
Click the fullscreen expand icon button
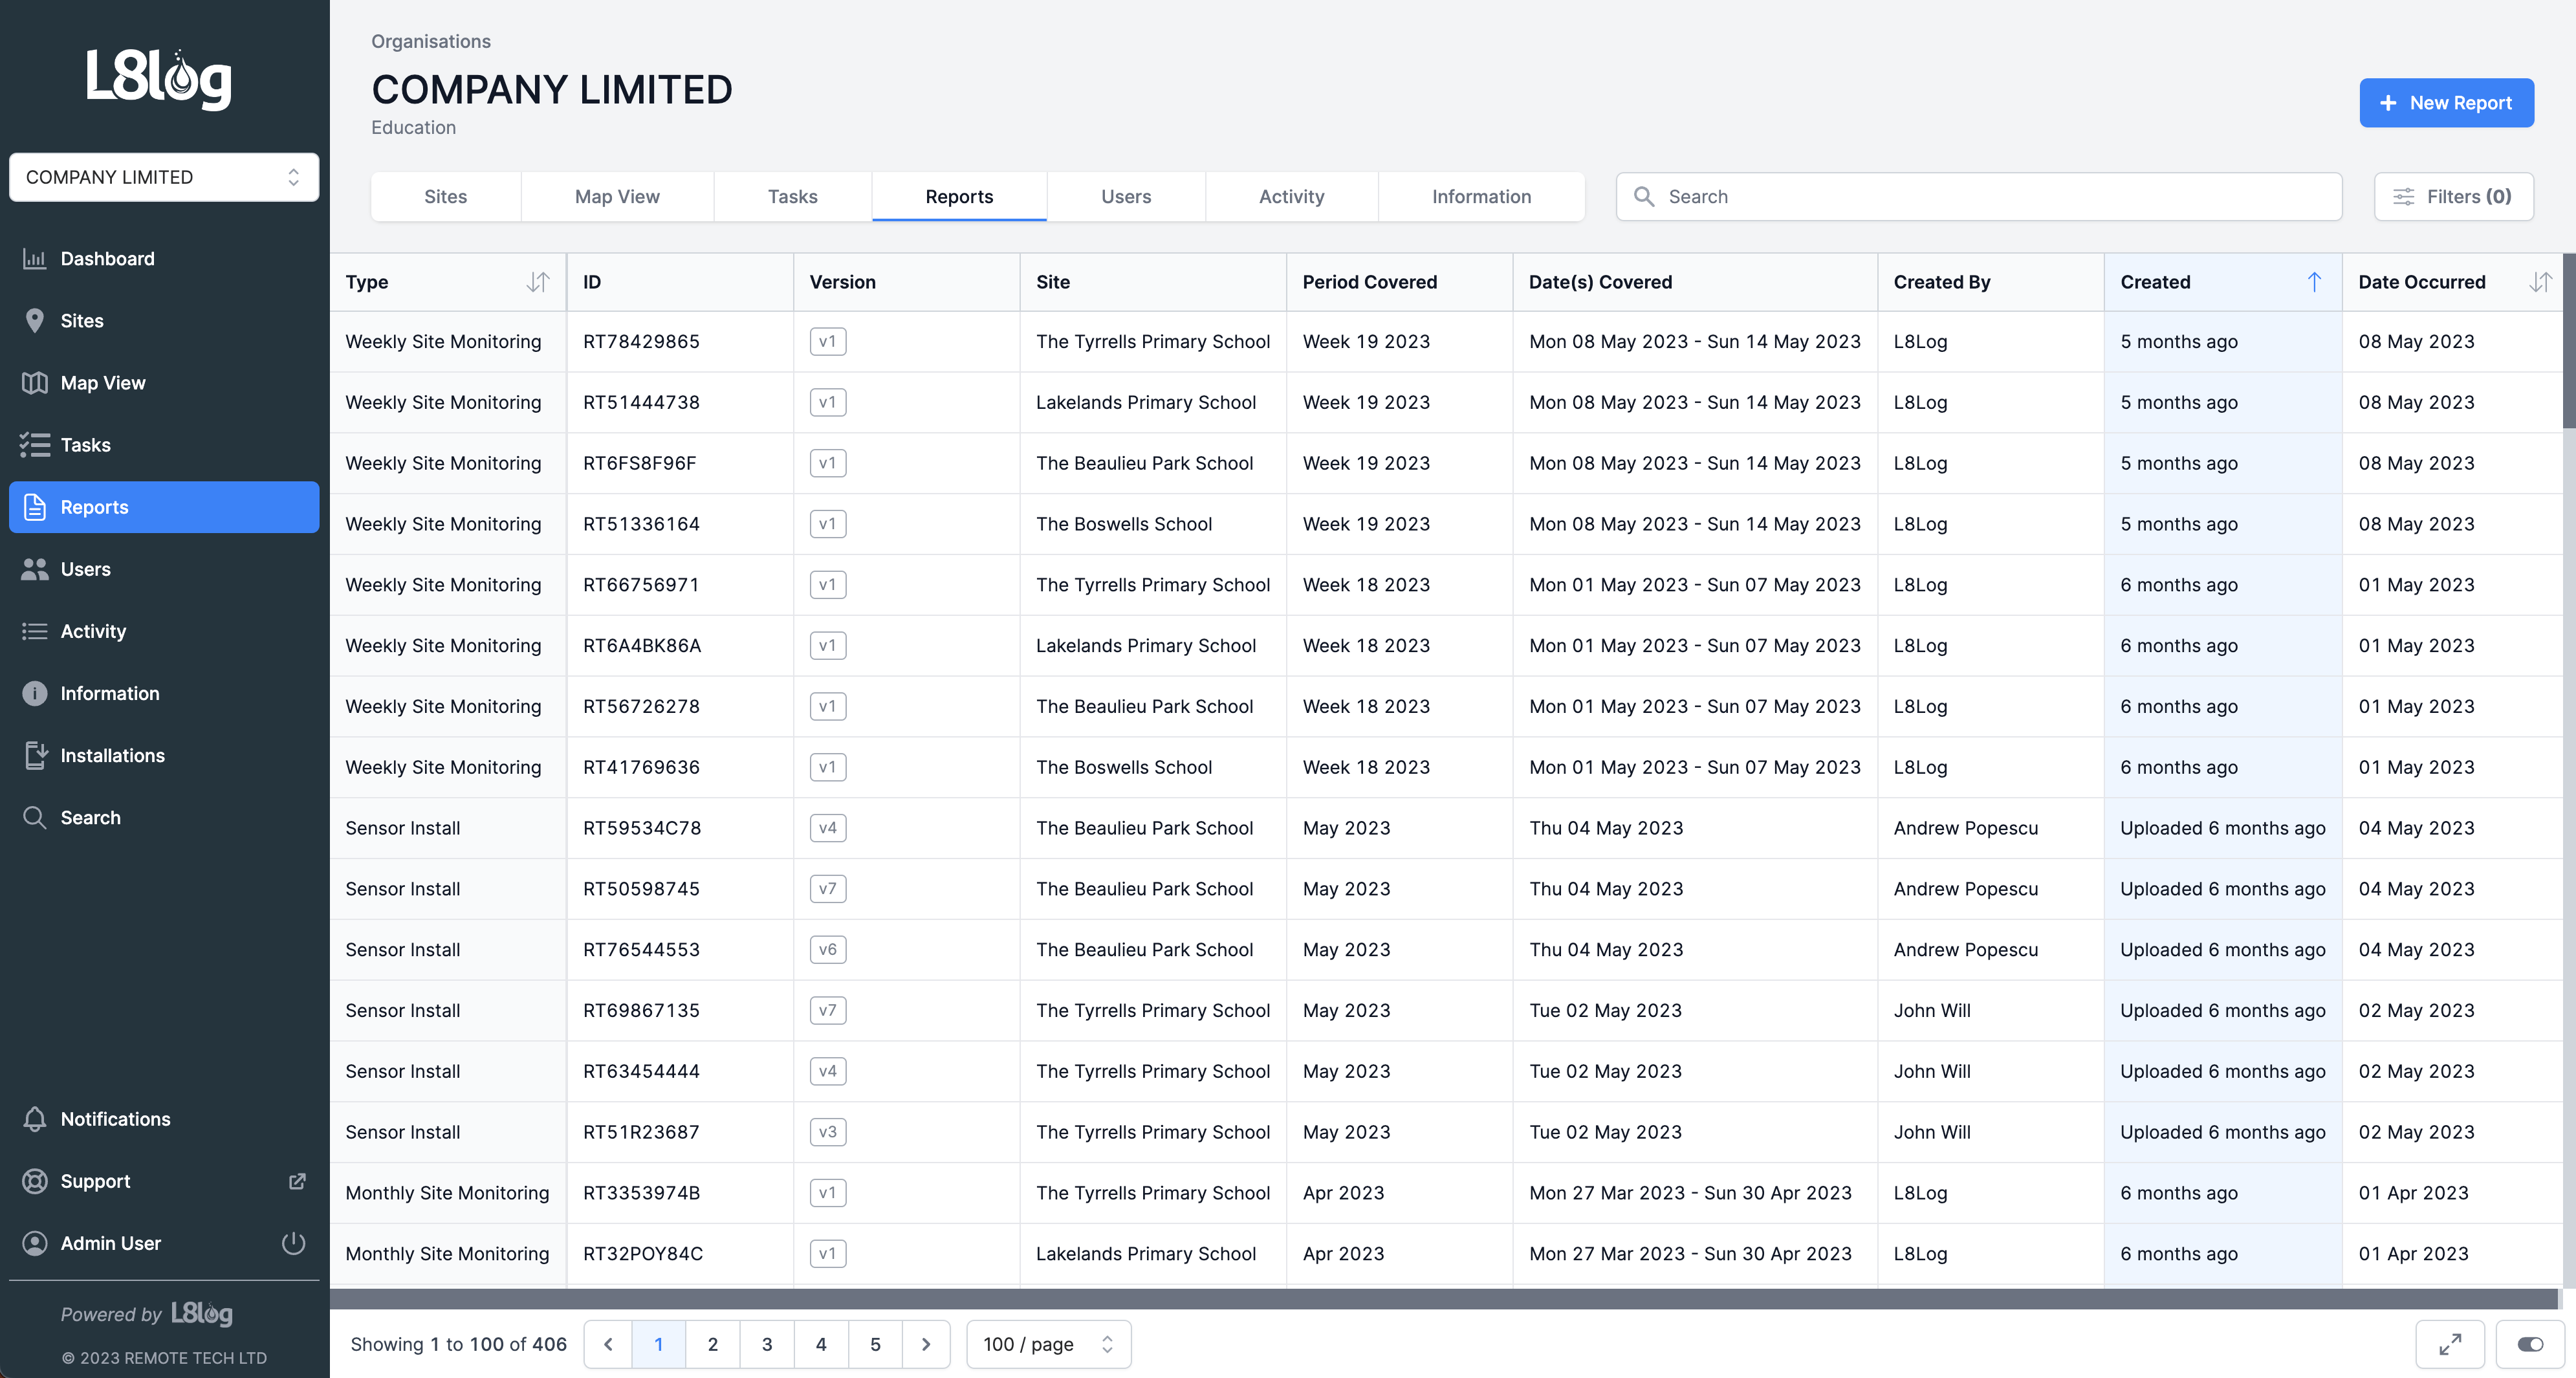[x=2449, y=1344]
